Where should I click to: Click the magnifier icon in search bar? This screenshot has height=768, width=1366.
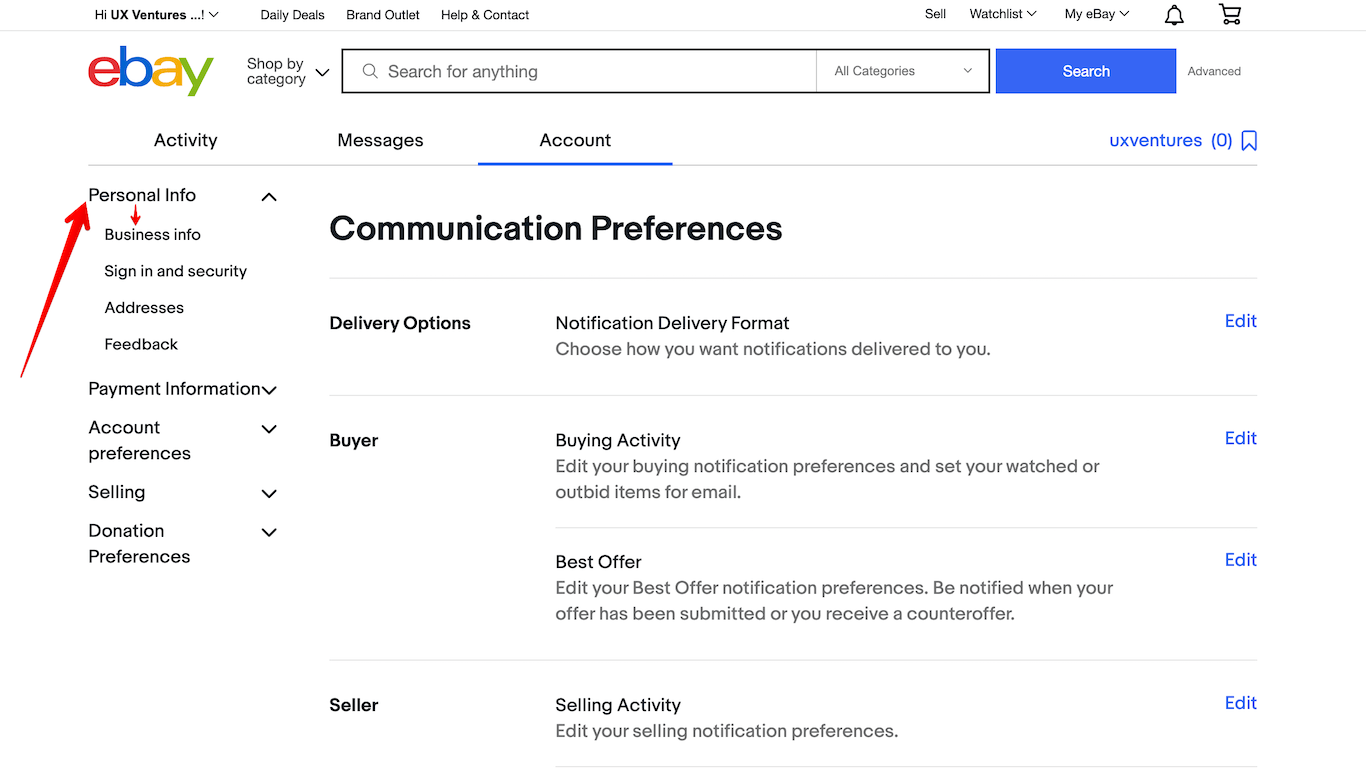coord(369,71)
